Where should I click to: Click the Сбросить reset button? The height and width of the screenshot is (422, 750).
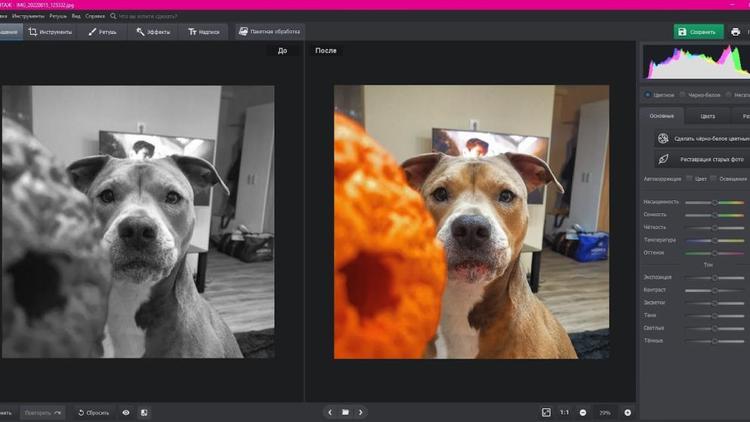(93, 412)
